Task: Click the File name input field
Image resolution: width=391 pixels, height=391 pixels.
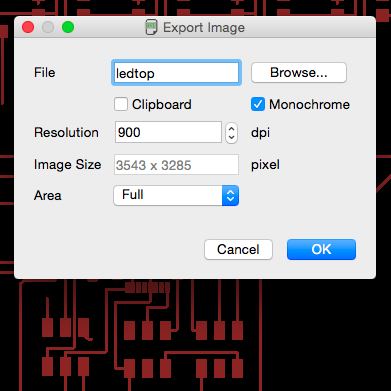Action: pos(176,73)
